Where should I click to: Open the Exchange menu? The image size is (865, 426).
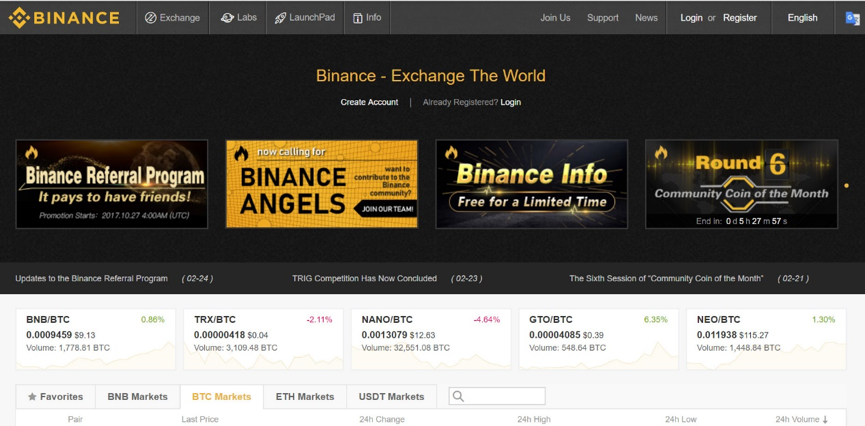[x=173, y=18]
